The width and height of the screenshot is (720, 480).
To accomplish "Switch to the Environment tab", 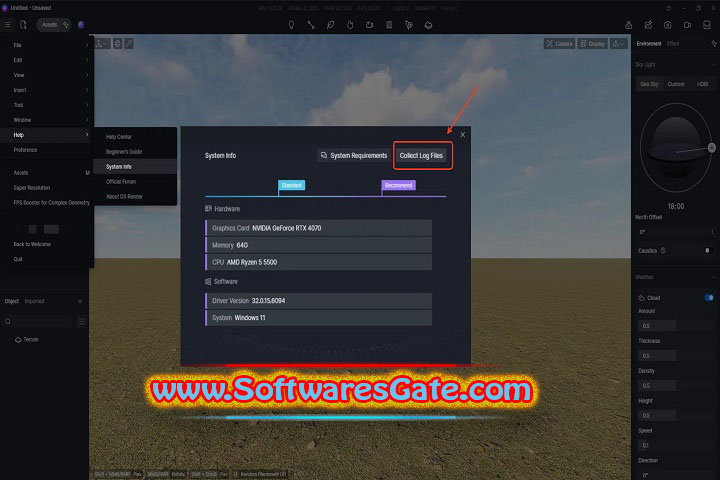I will click(648, 44).
